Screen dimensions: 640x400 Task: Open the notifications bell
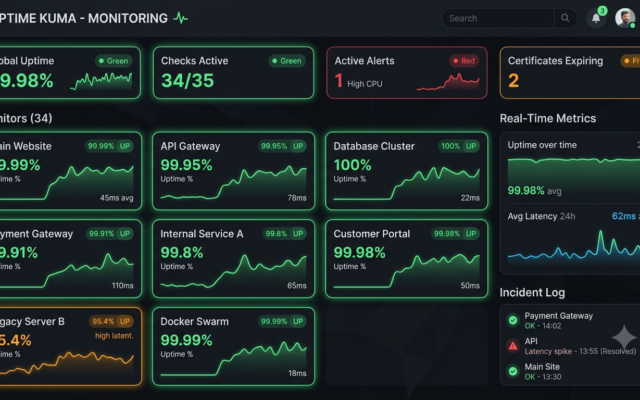point(596,18)
